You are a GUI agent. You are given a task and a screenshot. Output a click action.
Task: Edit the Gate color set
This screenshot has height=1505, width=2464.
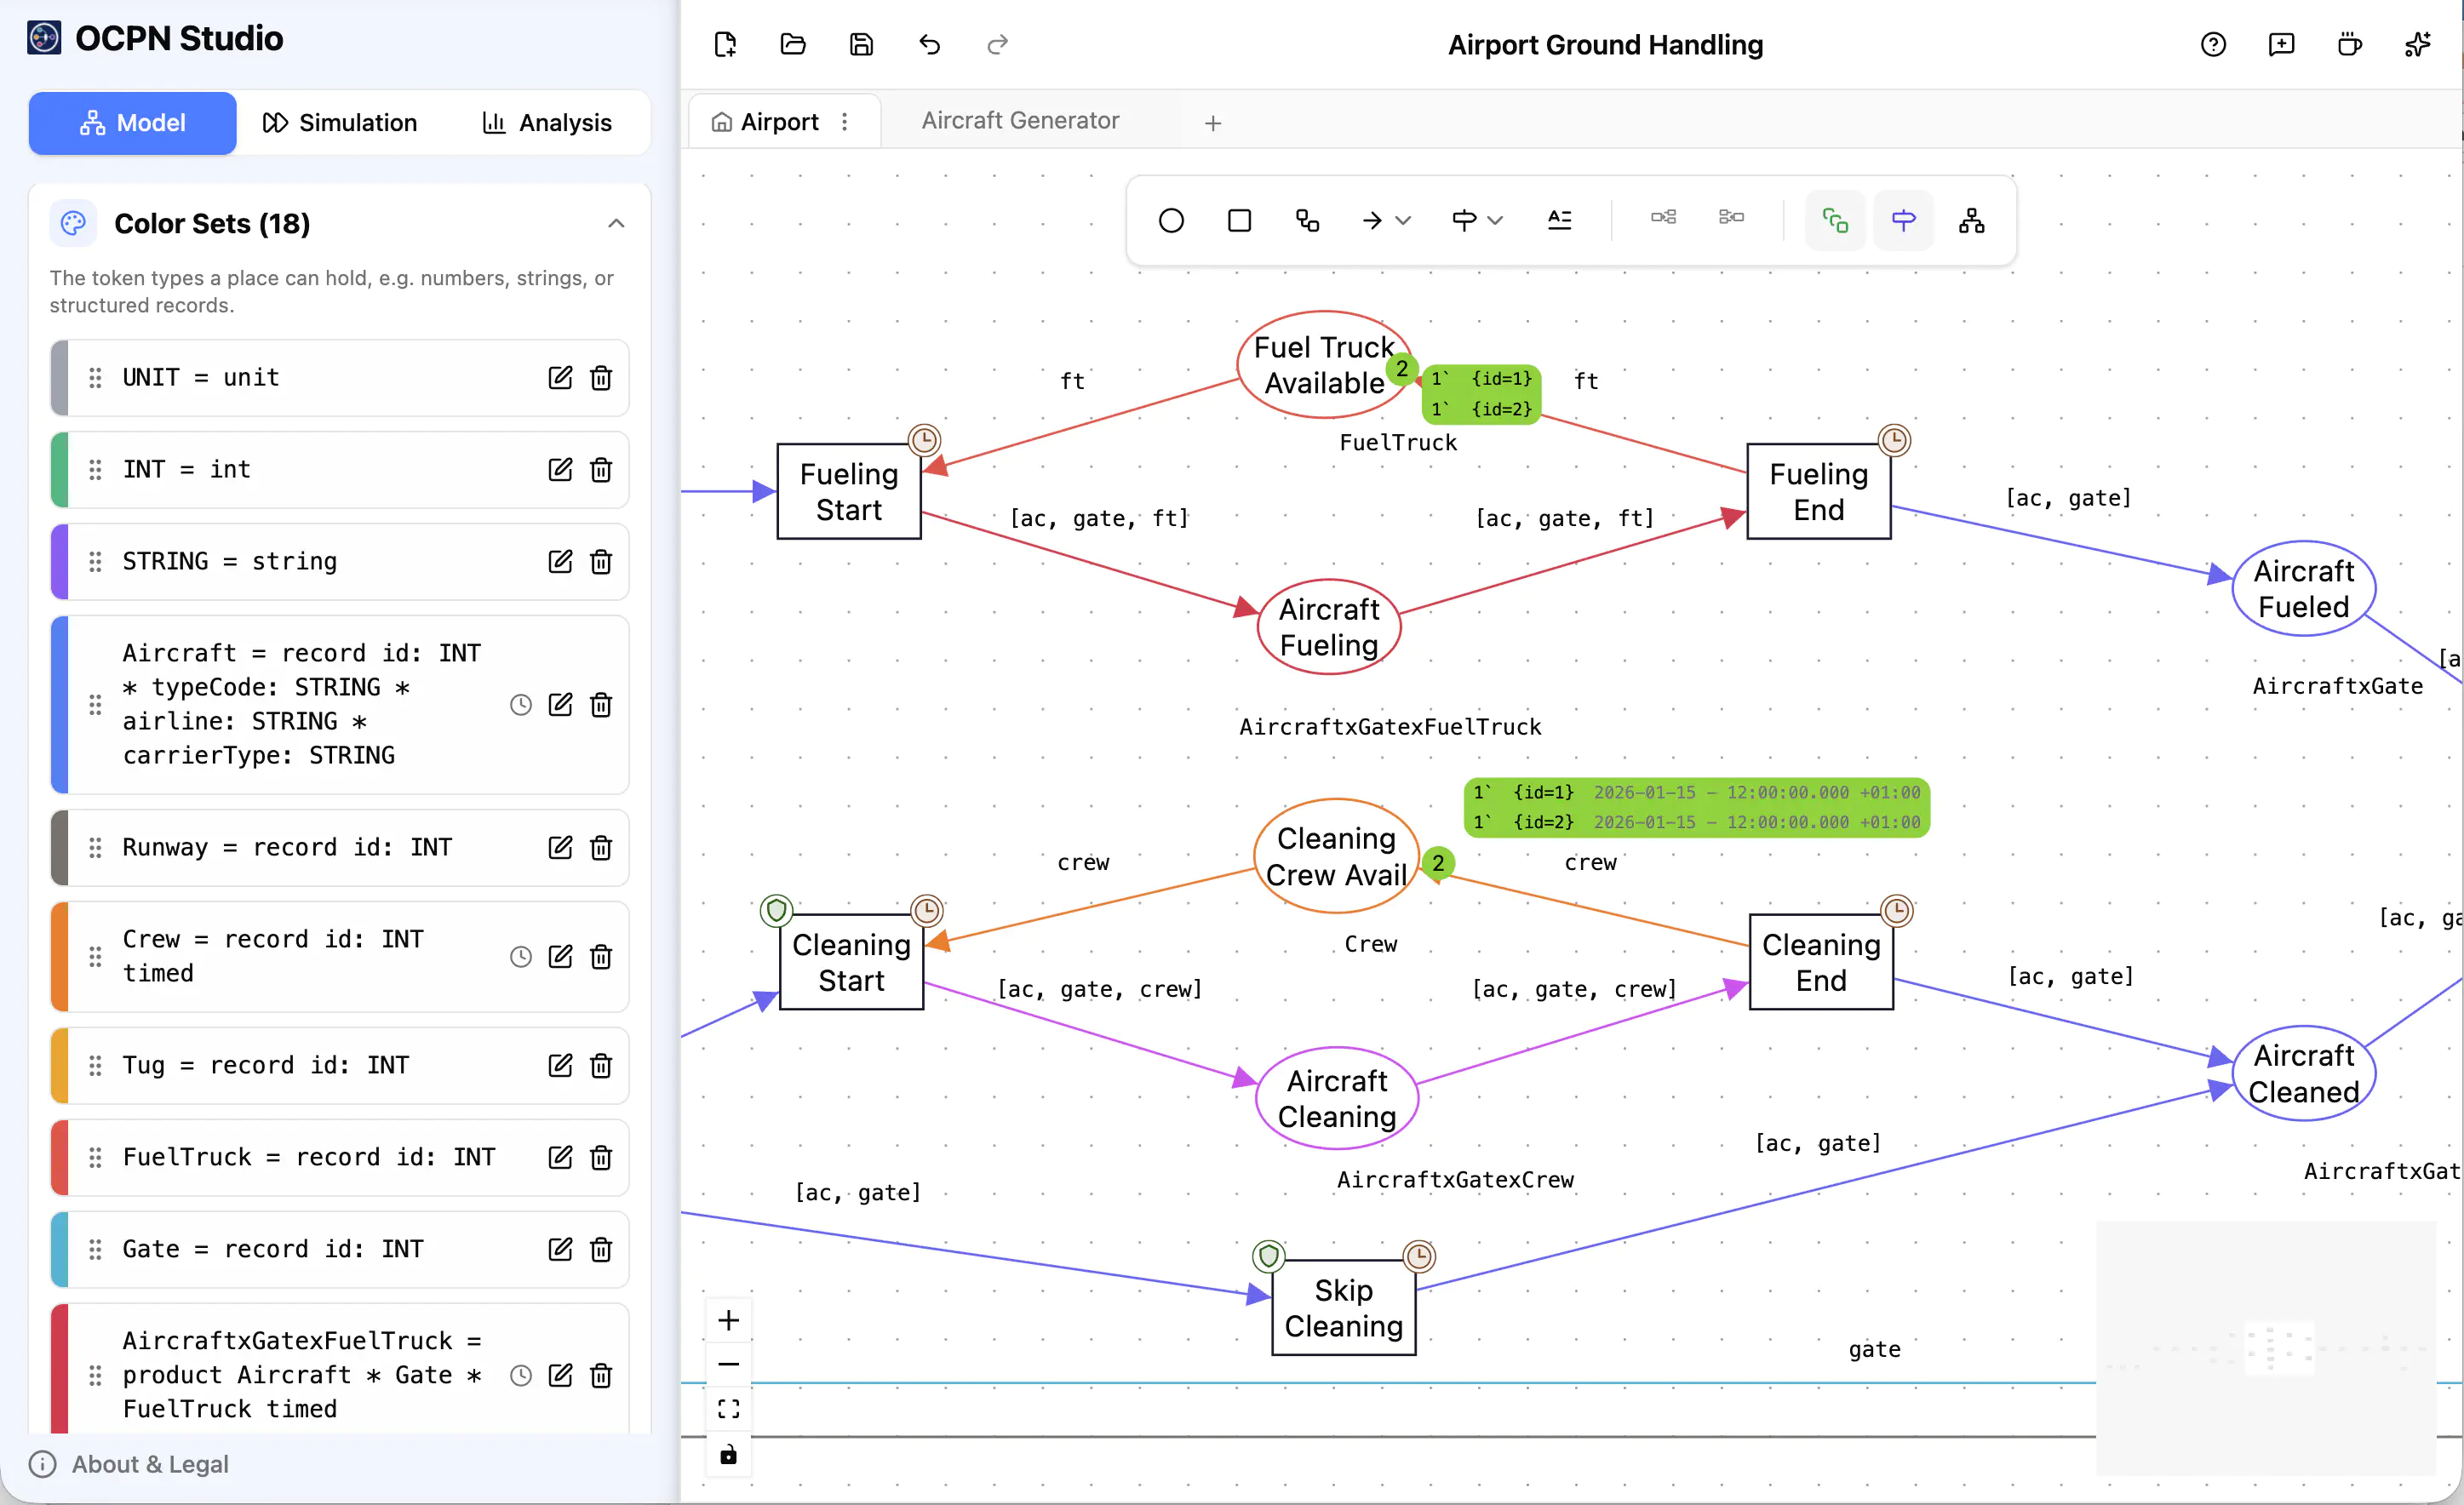(560, 1248)
